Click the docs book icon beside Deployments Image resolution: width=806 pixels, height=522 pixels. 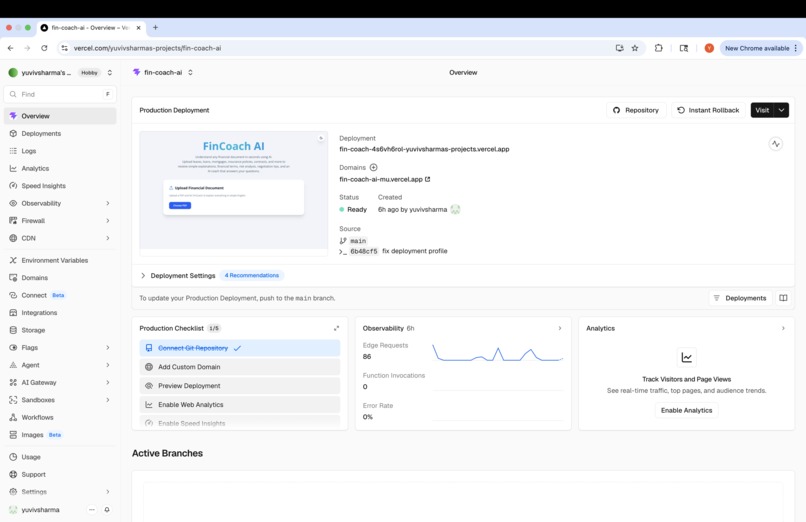(783, 299)
